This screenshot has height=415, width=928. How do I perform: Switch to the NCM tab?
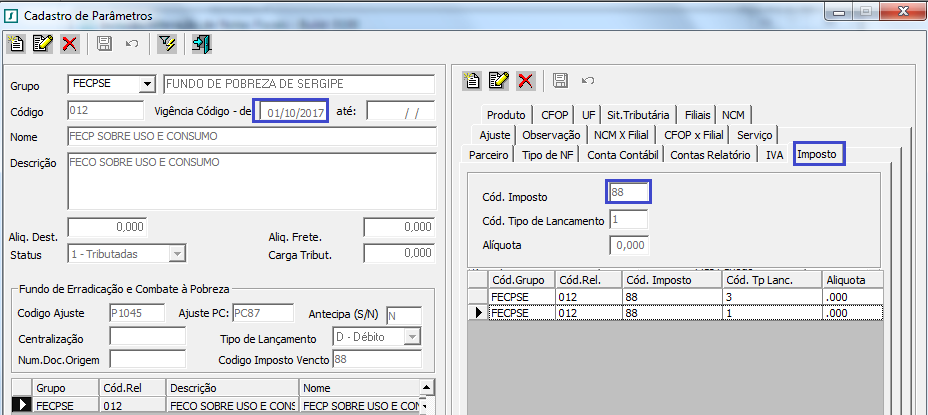click(x=733, y=115)
